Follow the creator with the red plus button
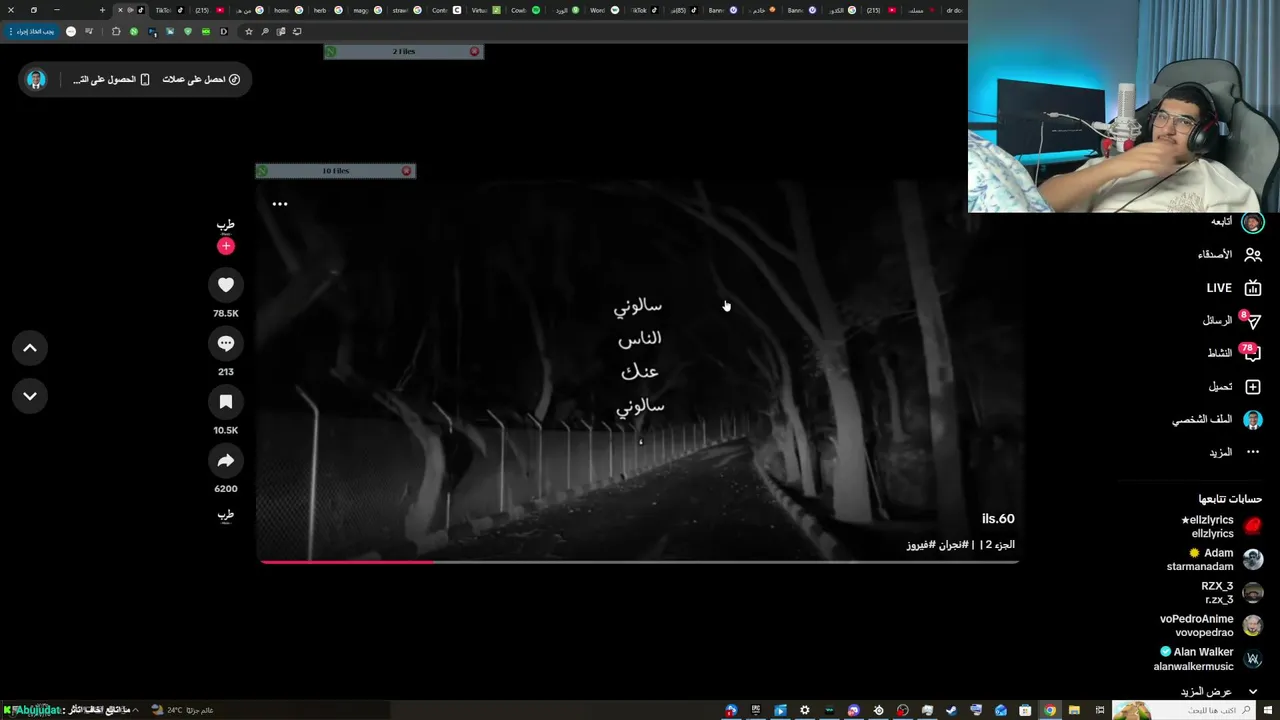1280x720 pixels. [x=226, y=246]
